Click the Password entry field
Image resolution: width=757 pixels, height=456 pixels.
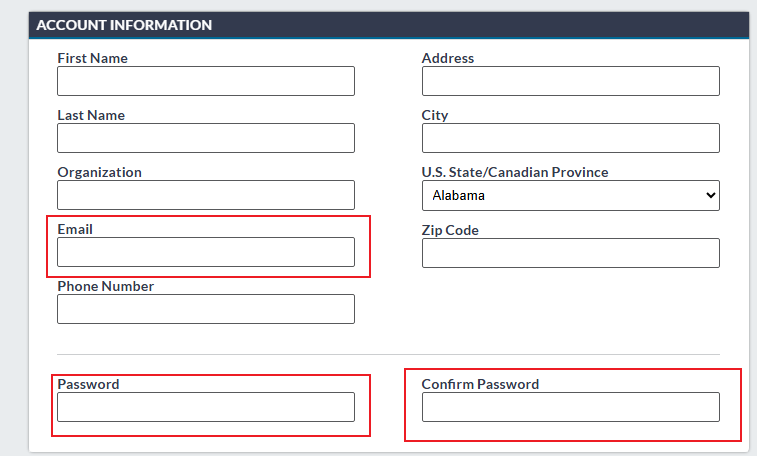coord(206,407)
